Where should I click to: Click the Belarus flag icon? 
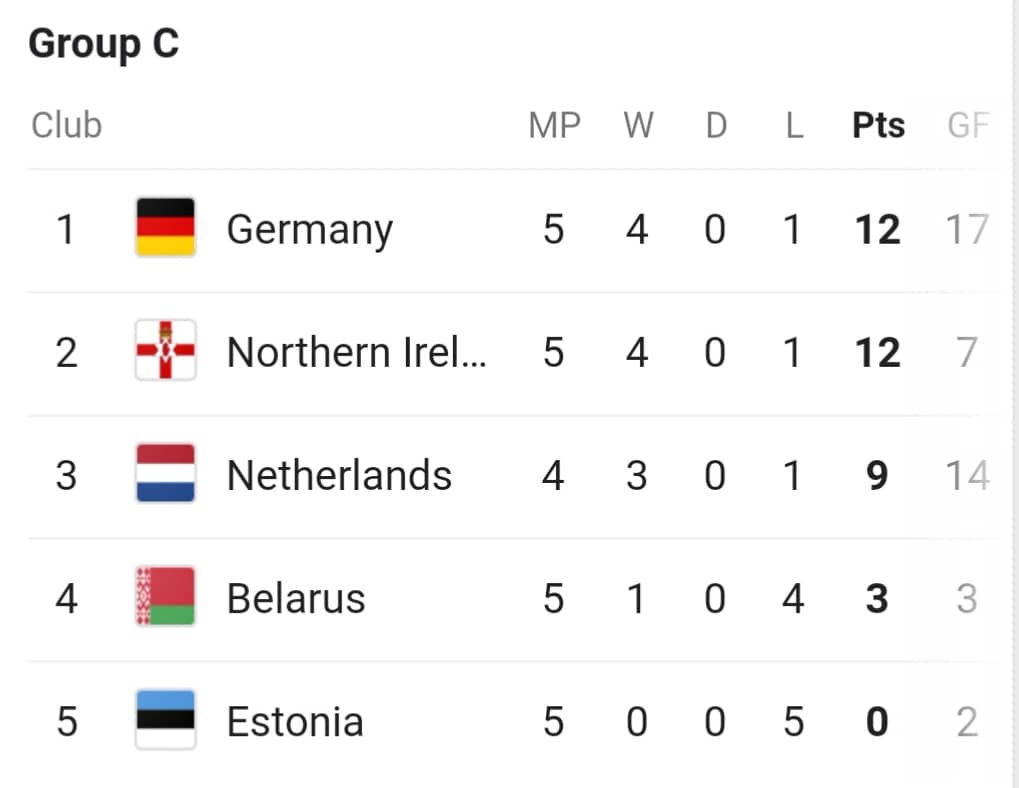[165, 596]
